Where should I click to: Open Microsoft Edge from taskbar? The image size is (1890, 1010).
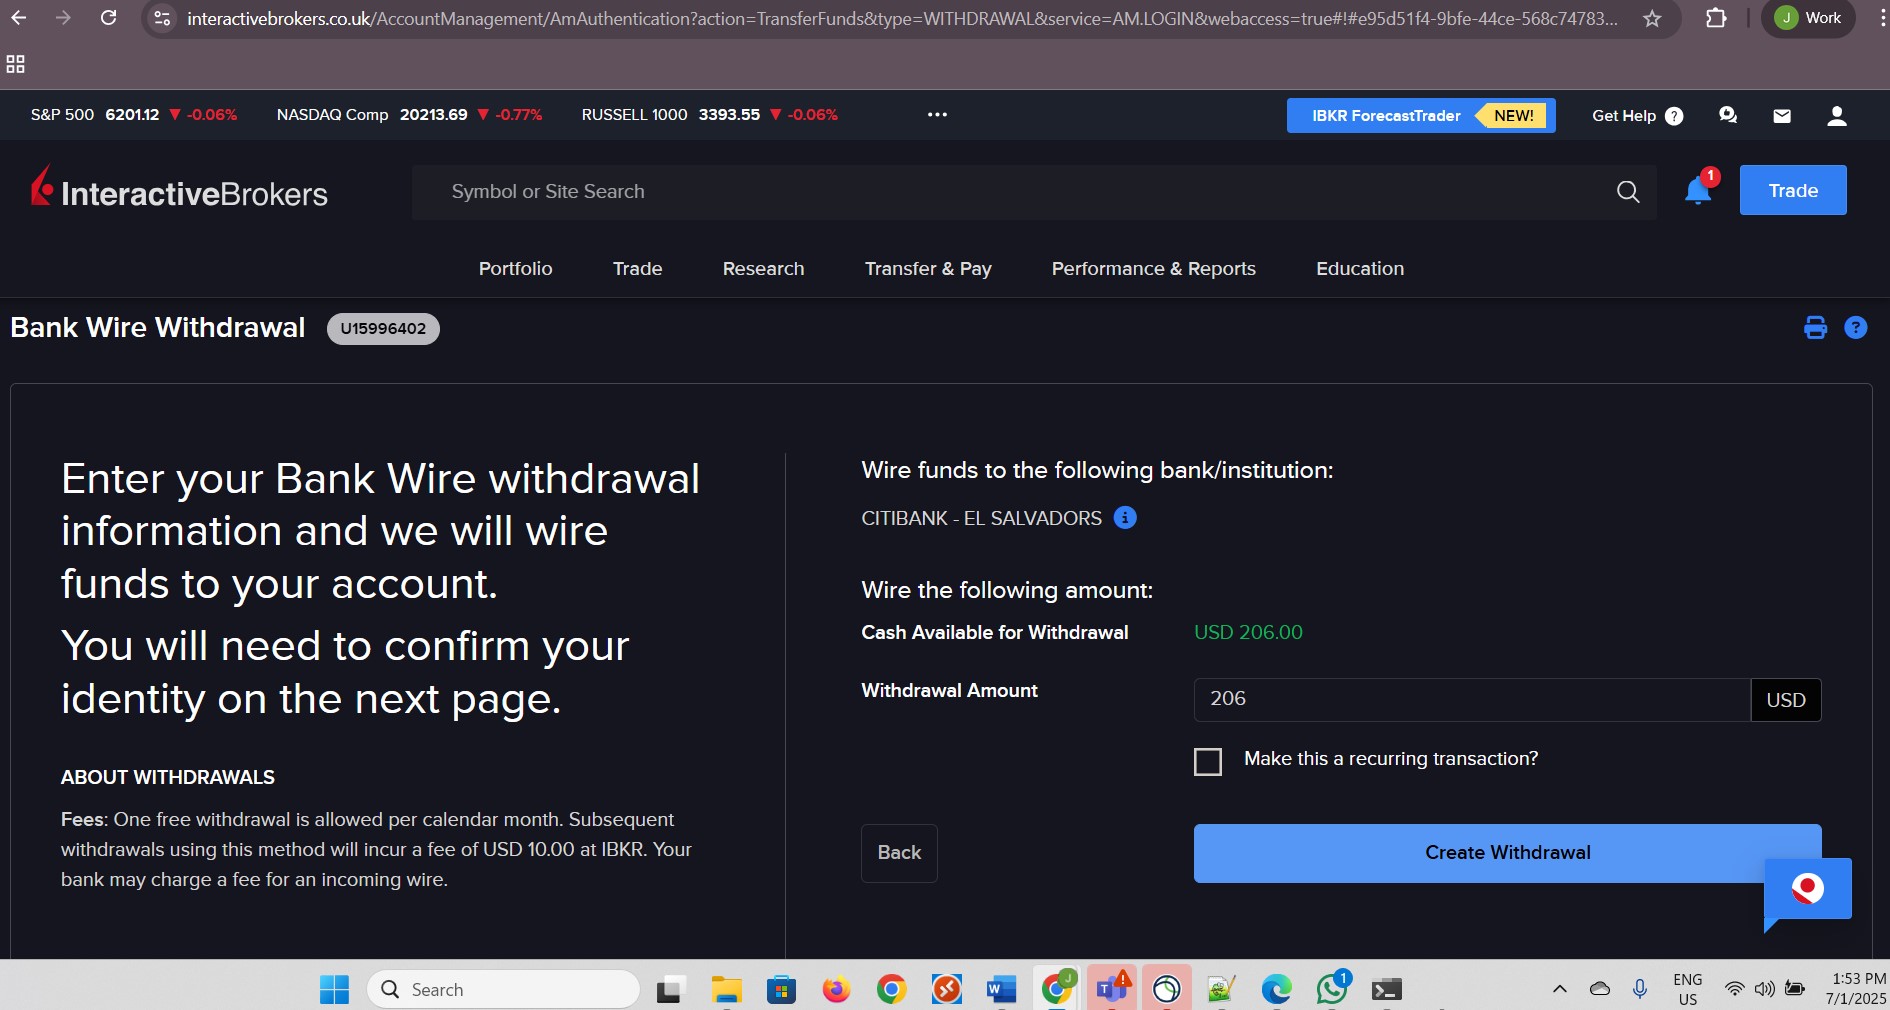(1276, 989)
